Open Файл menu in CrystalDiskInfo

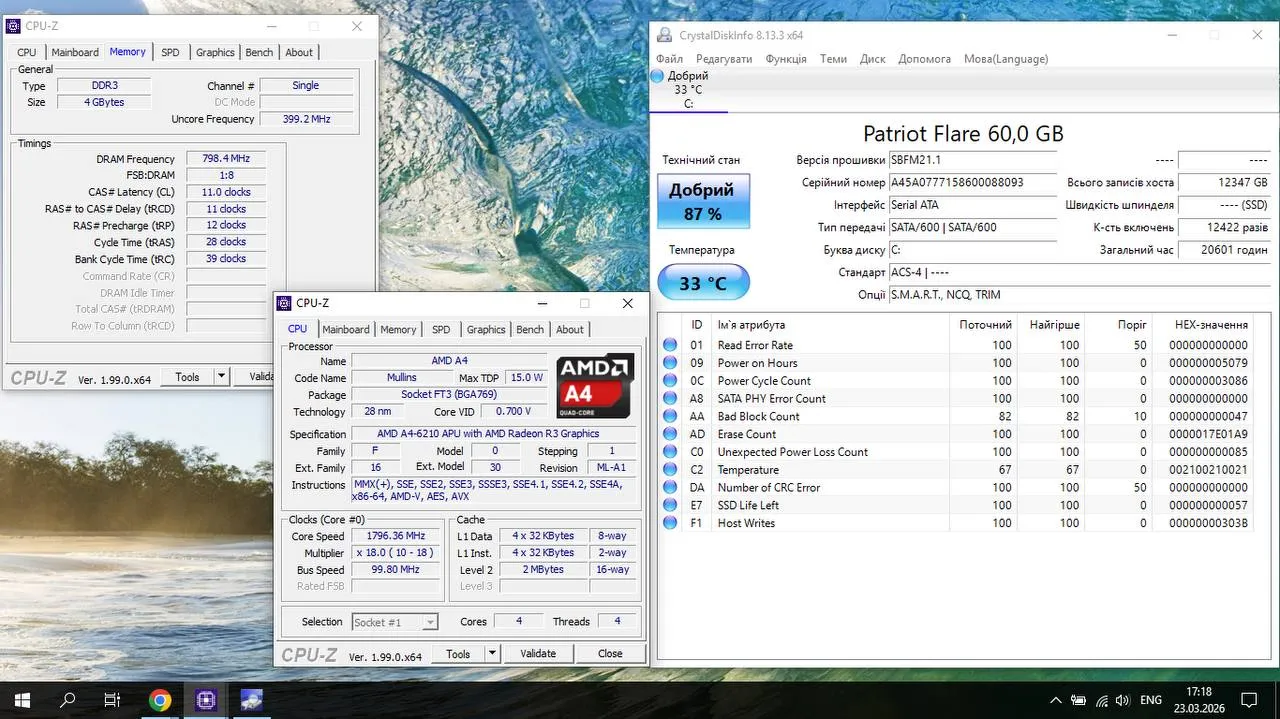pyautogui.click(x=669, y=59)
